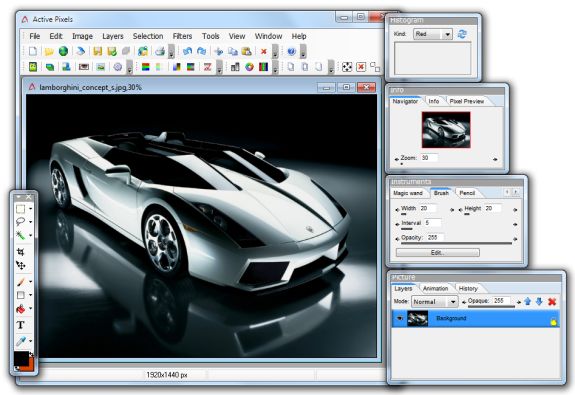Click the rainbow color bars icon

[x=146, y=67]
